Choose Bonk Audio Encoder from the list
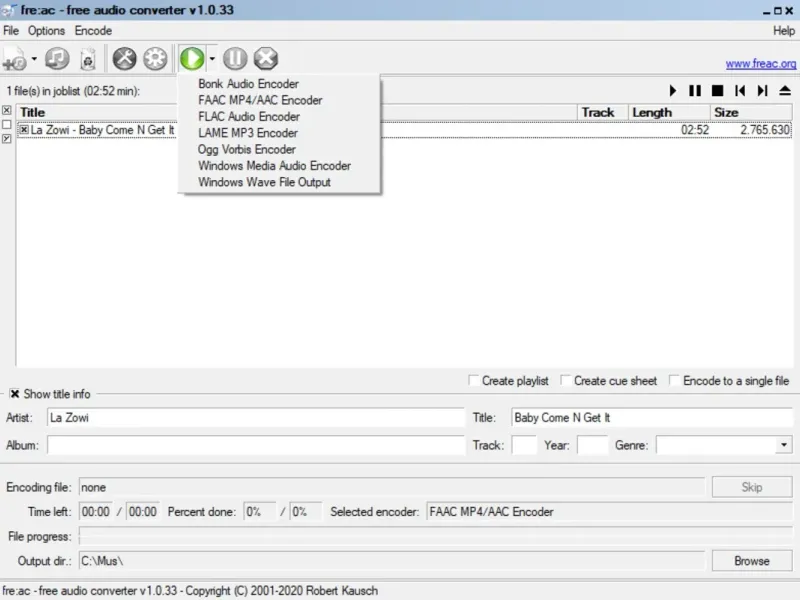This screenshot has width=800, height=600. 248,84
